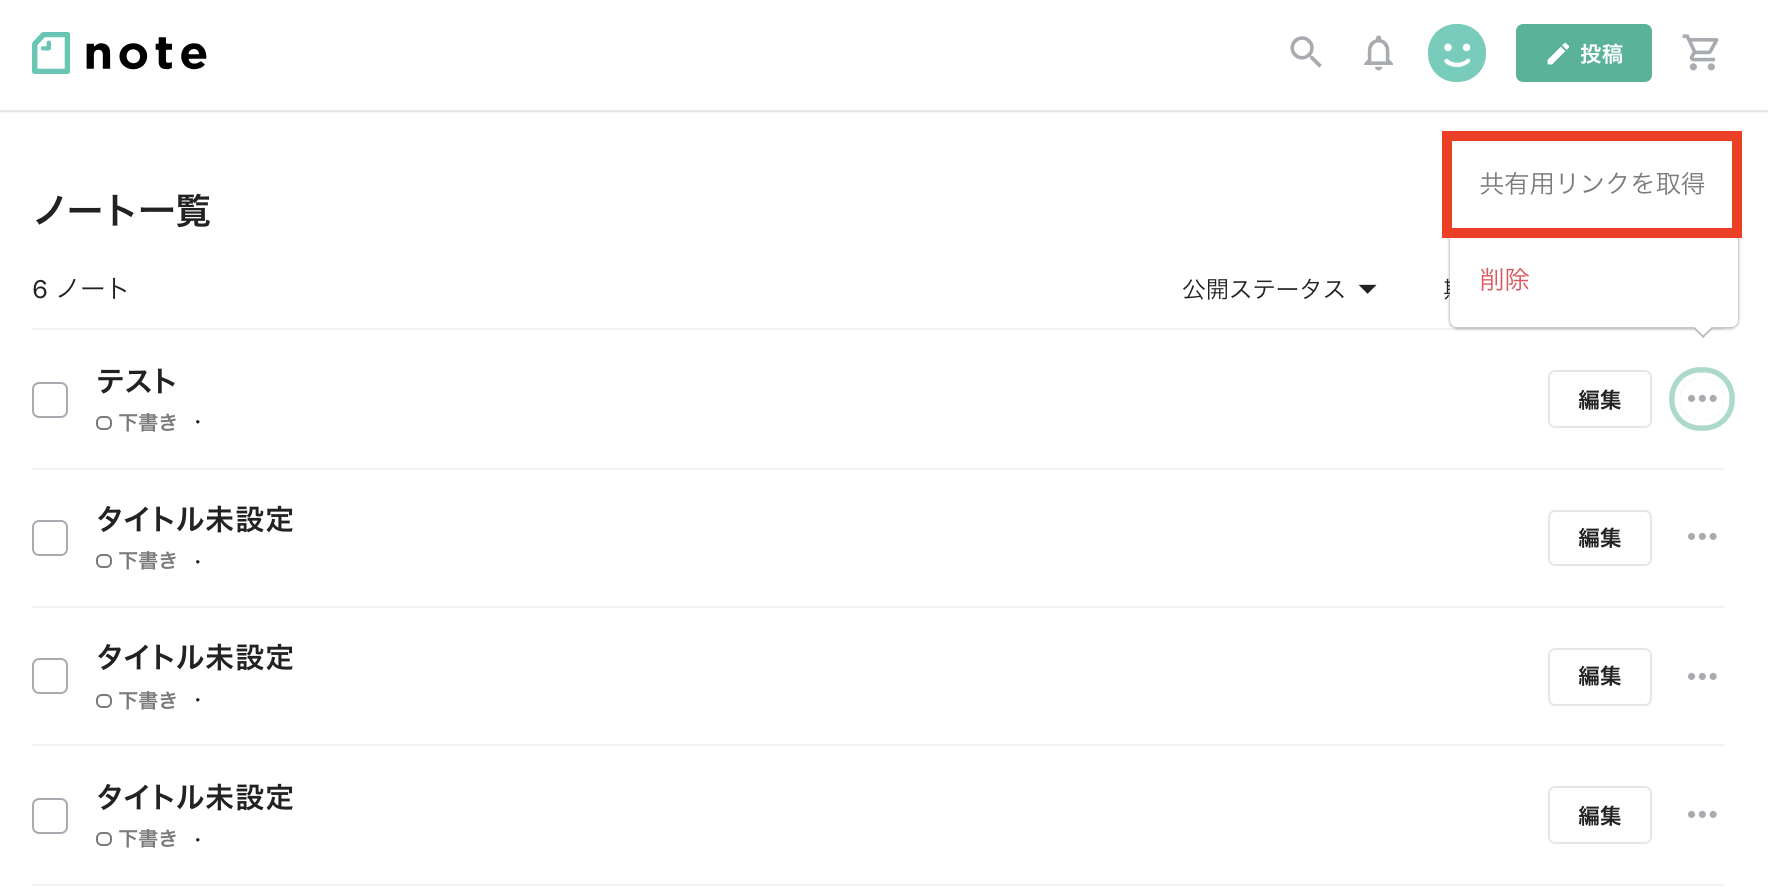Select checkbox of first タイトル未設定 note
Viewport: 1768px width, 892px height.
pos(50,538)
